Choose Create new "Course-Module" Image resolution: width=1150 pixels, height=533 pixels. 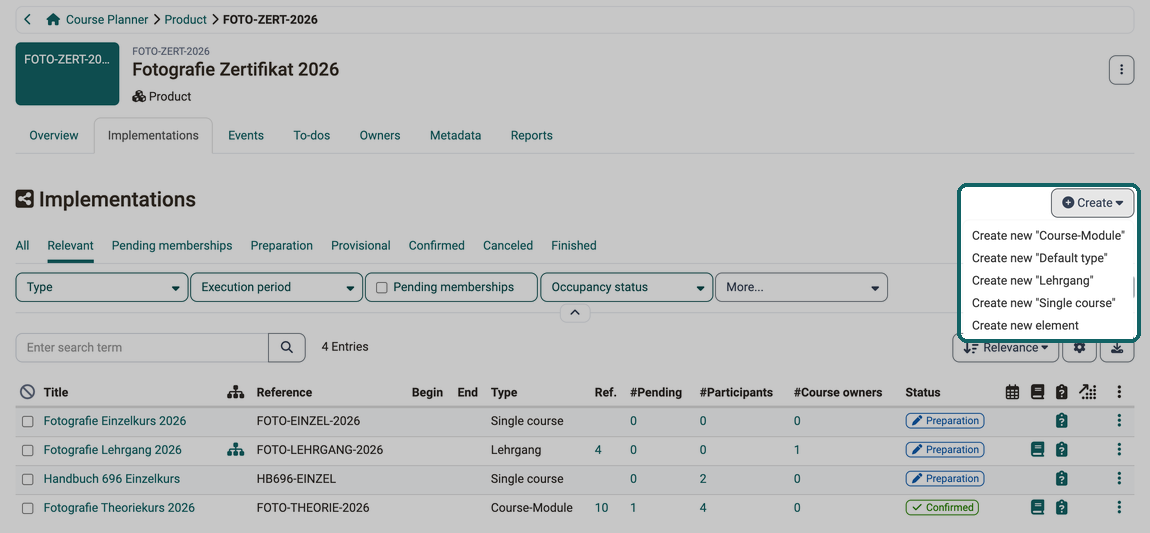click(1049, 236)
